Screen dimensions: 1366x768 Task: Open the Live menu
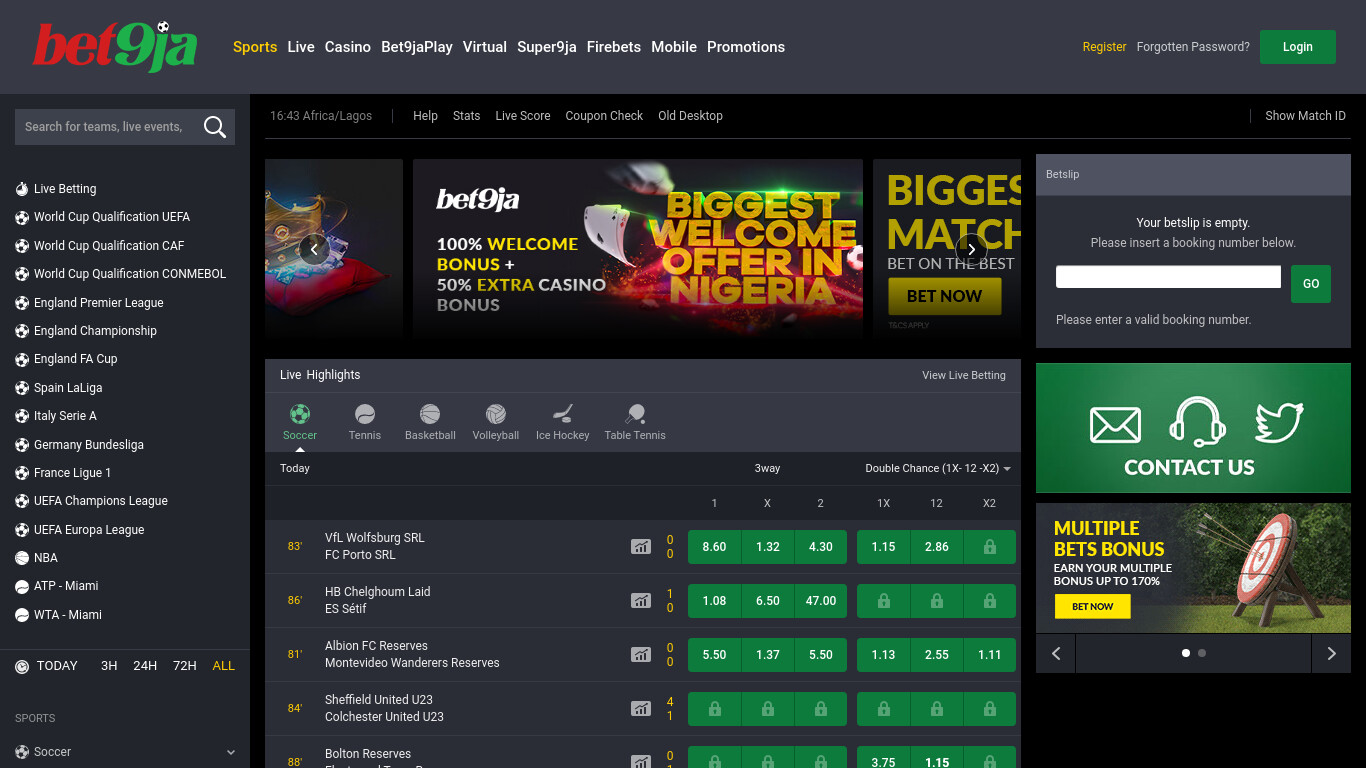(x=301, y=47)
